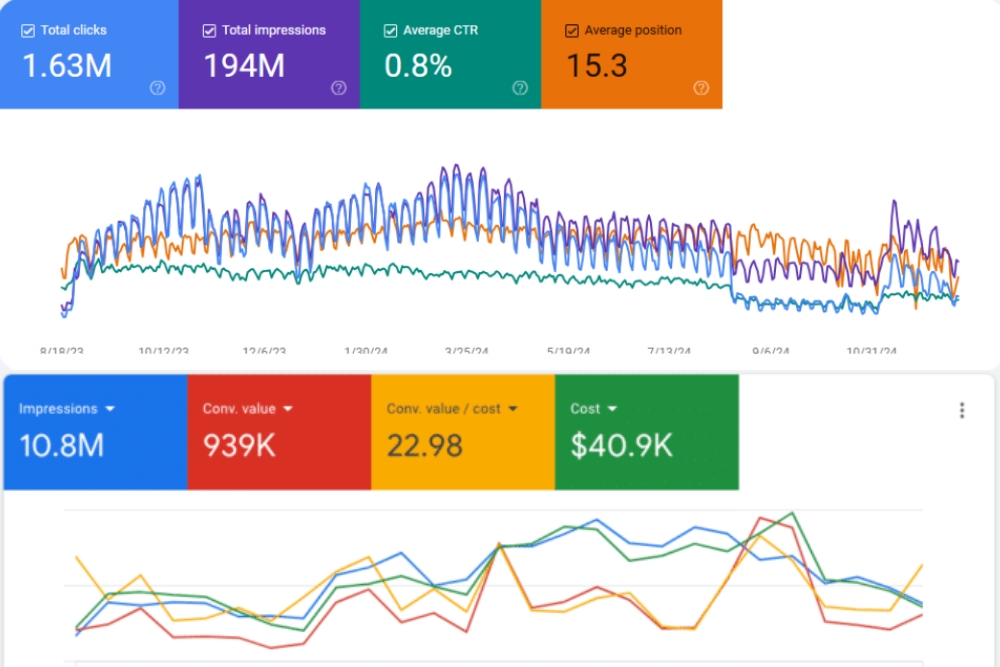Expand the Conv. value / cost dropdown
The image size is (1000, 667).
pyautogui.click(x=513, y=409)
